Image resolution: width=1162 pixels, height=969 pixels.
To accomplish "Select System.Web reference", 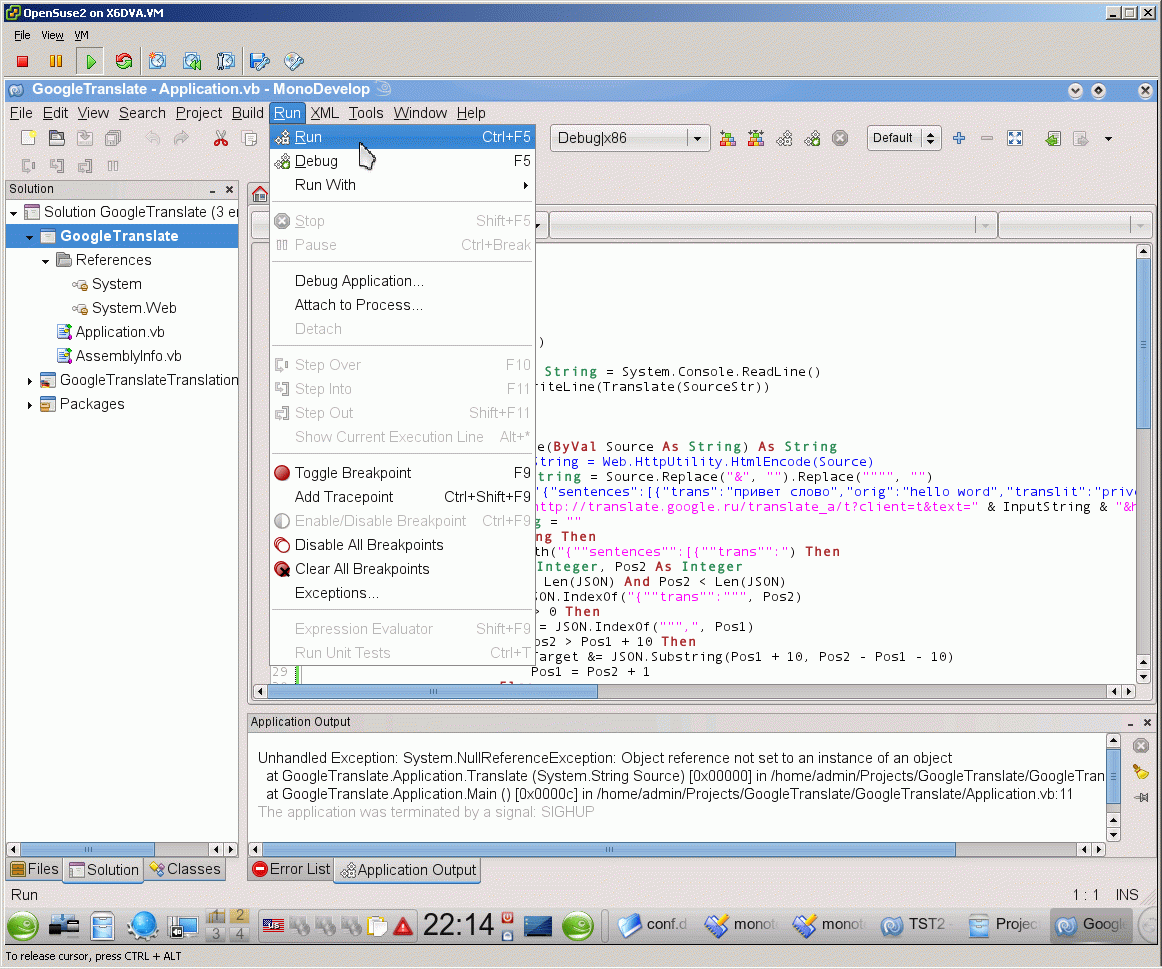I will point(133,308).
